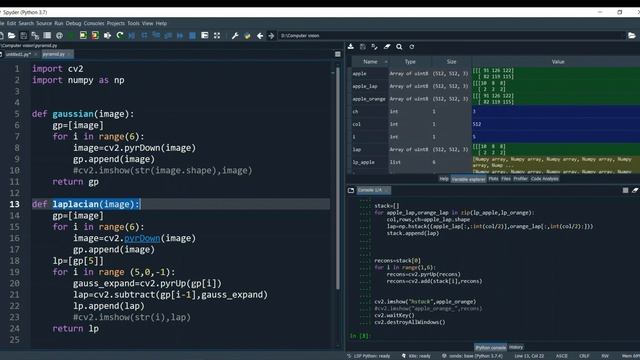Clear the console with the eraser icon
This screenshot has width=640, height=360.
click(x=635, y=190)
